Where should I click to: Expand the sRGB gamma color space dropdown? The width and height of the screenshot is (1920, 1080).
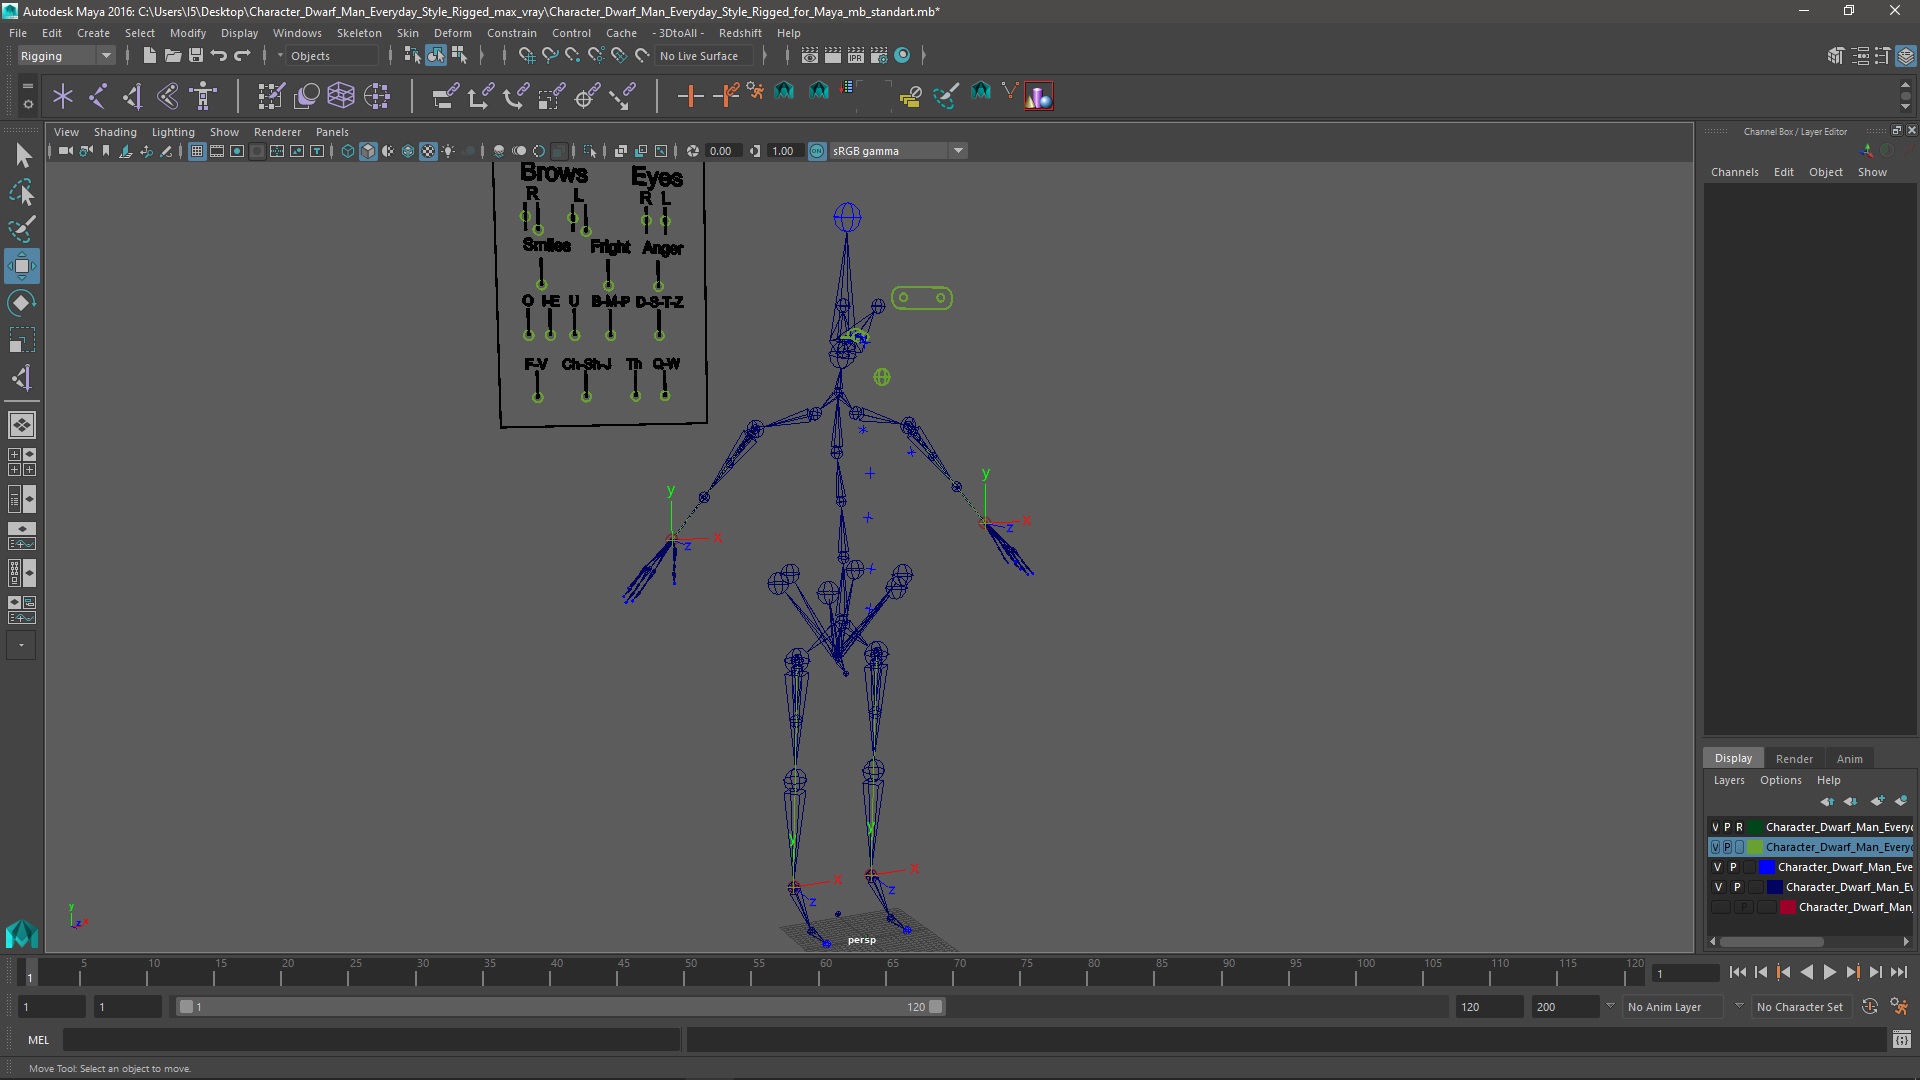tap(958, 151)
